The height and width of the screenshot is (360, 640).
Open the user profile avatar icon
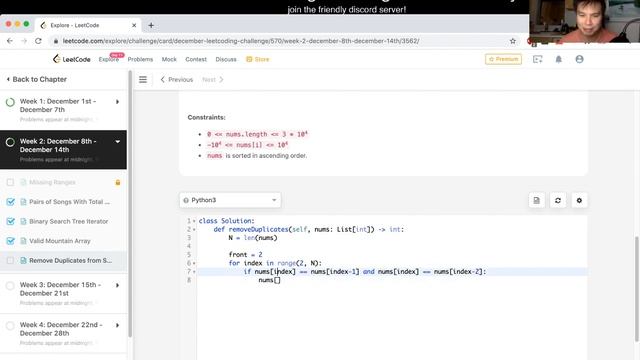coord(579,59)
